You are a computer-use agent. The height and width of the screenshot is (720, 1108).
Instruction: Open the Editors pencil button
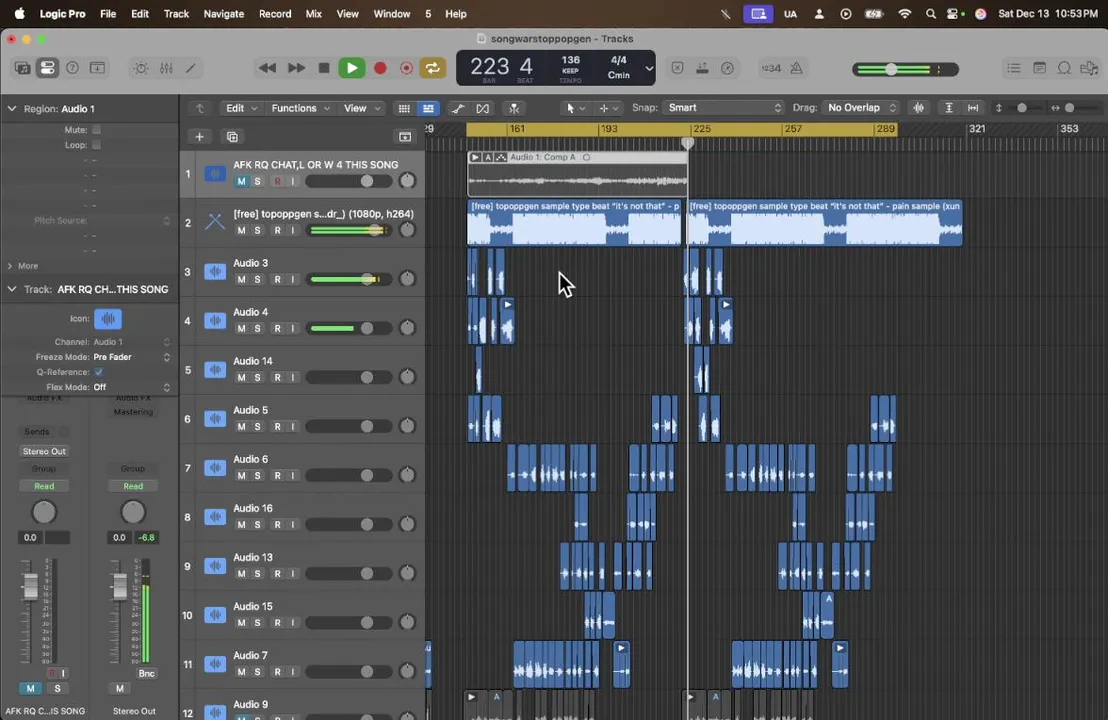tap(191, 69)
